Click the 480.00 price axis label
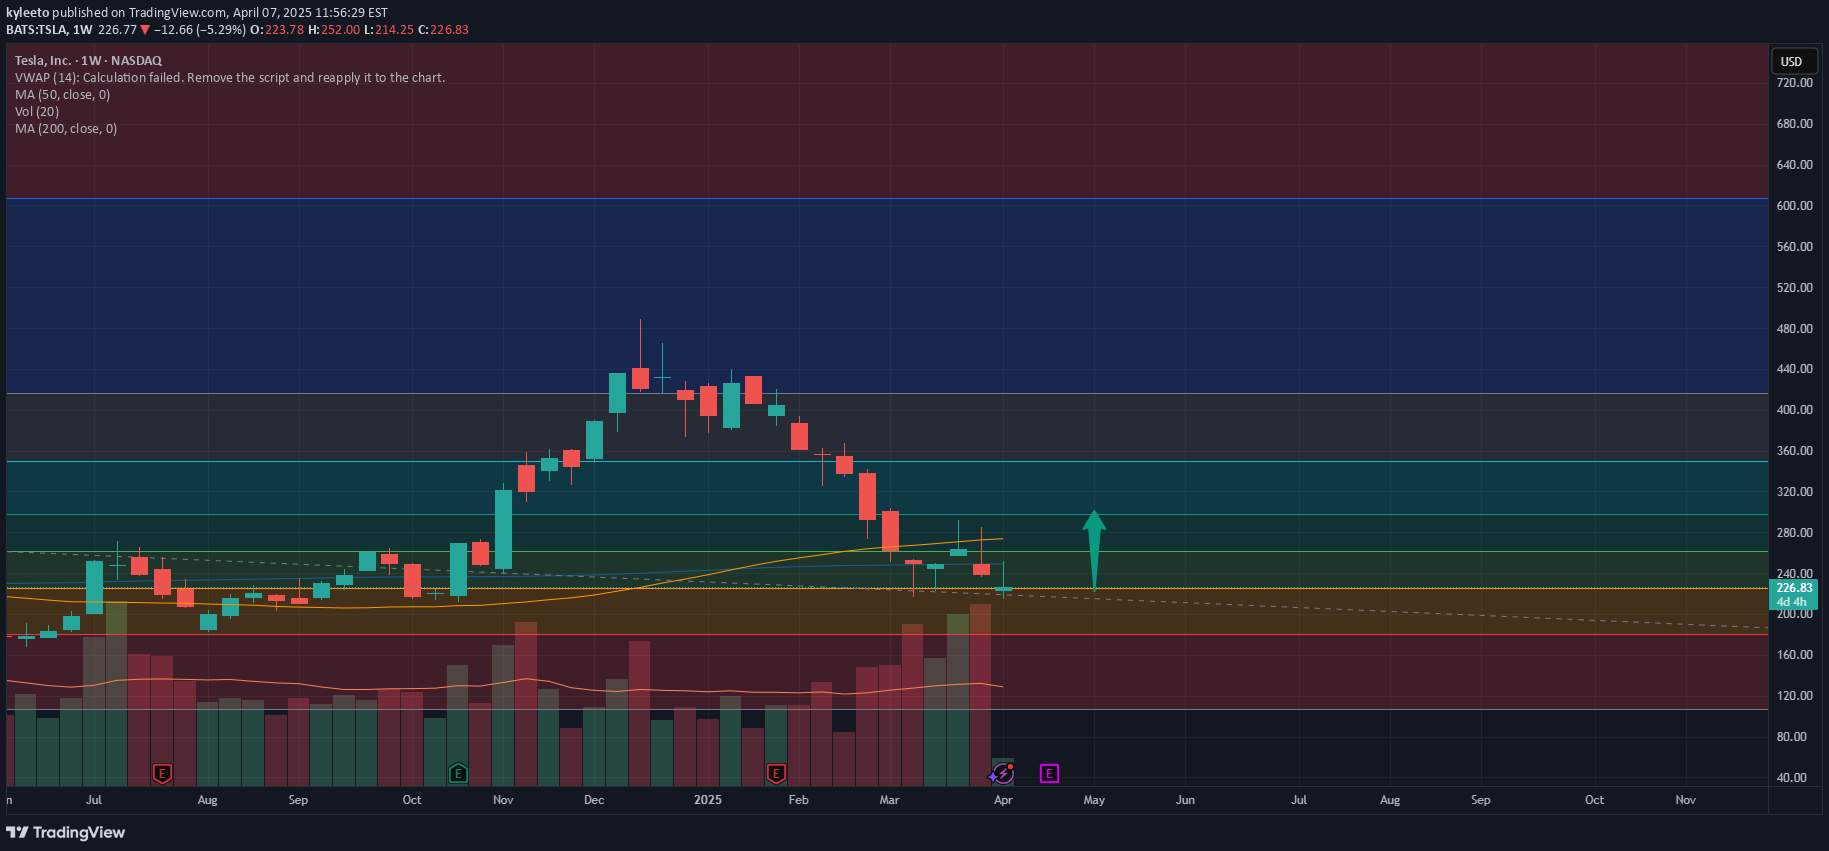Screen dimensions: 1829x851 point(1794,329)
